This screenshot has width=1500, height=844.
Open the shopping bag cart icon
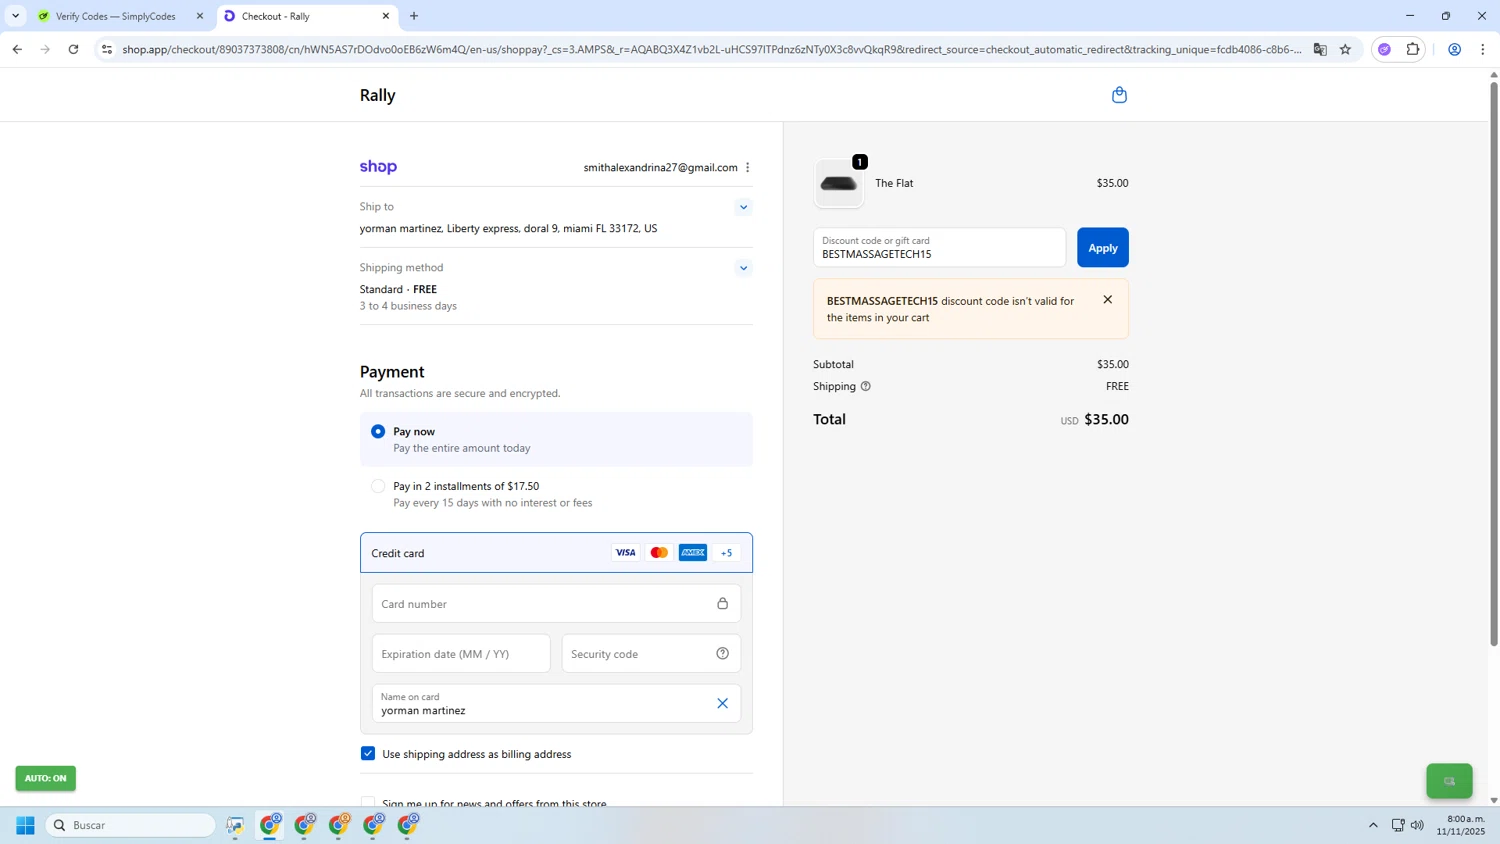point(1119,95)
